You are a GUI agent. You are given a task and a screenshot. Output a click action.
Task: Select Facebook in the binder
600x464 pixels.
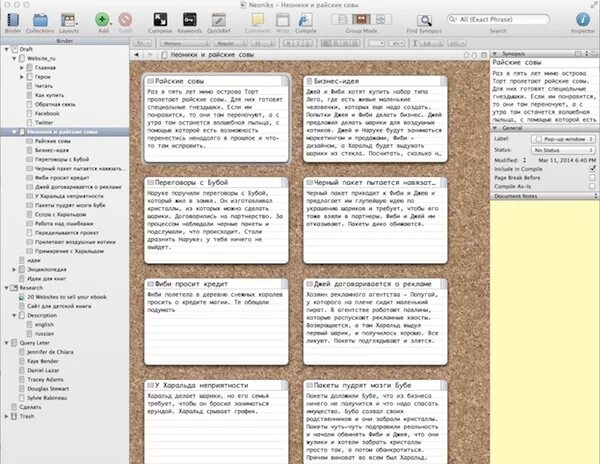tap(47, 114)
